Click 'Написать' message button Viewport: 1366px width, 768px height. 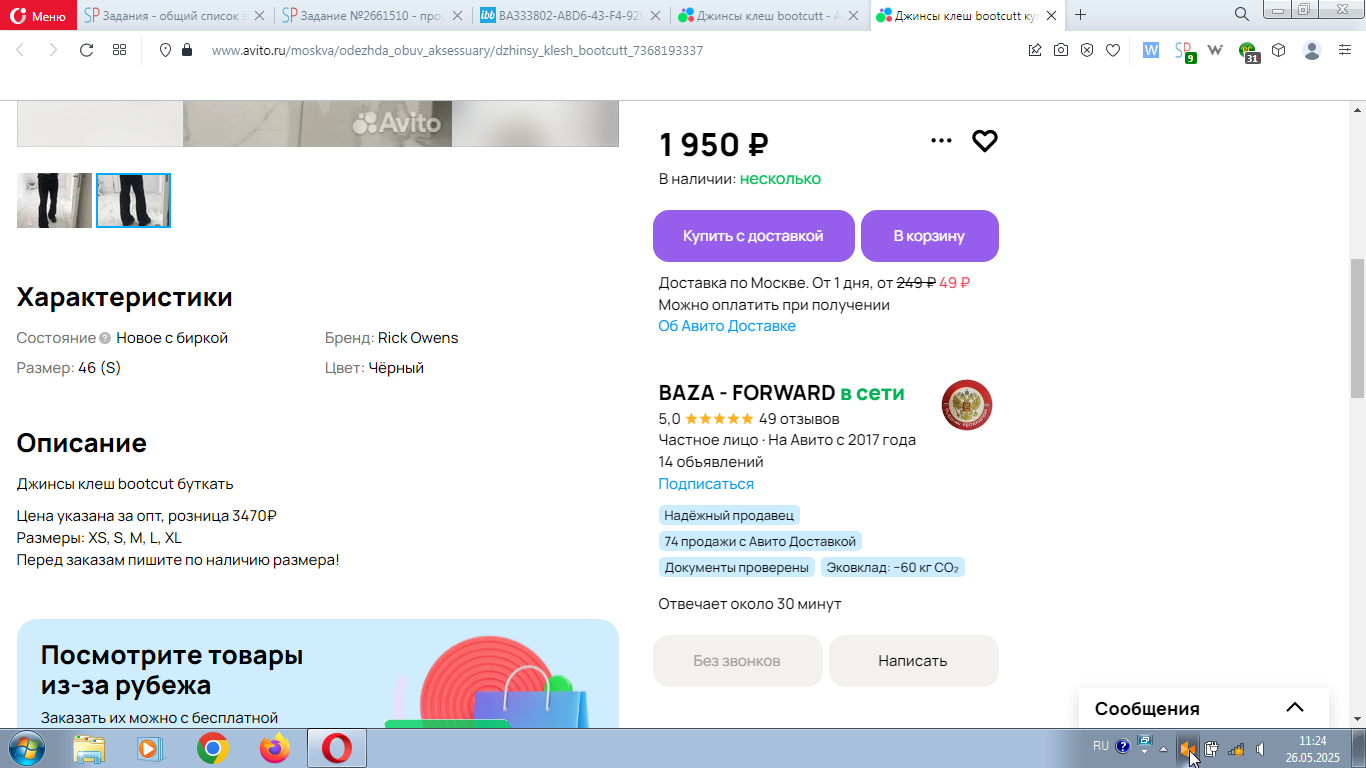(913, 661)
